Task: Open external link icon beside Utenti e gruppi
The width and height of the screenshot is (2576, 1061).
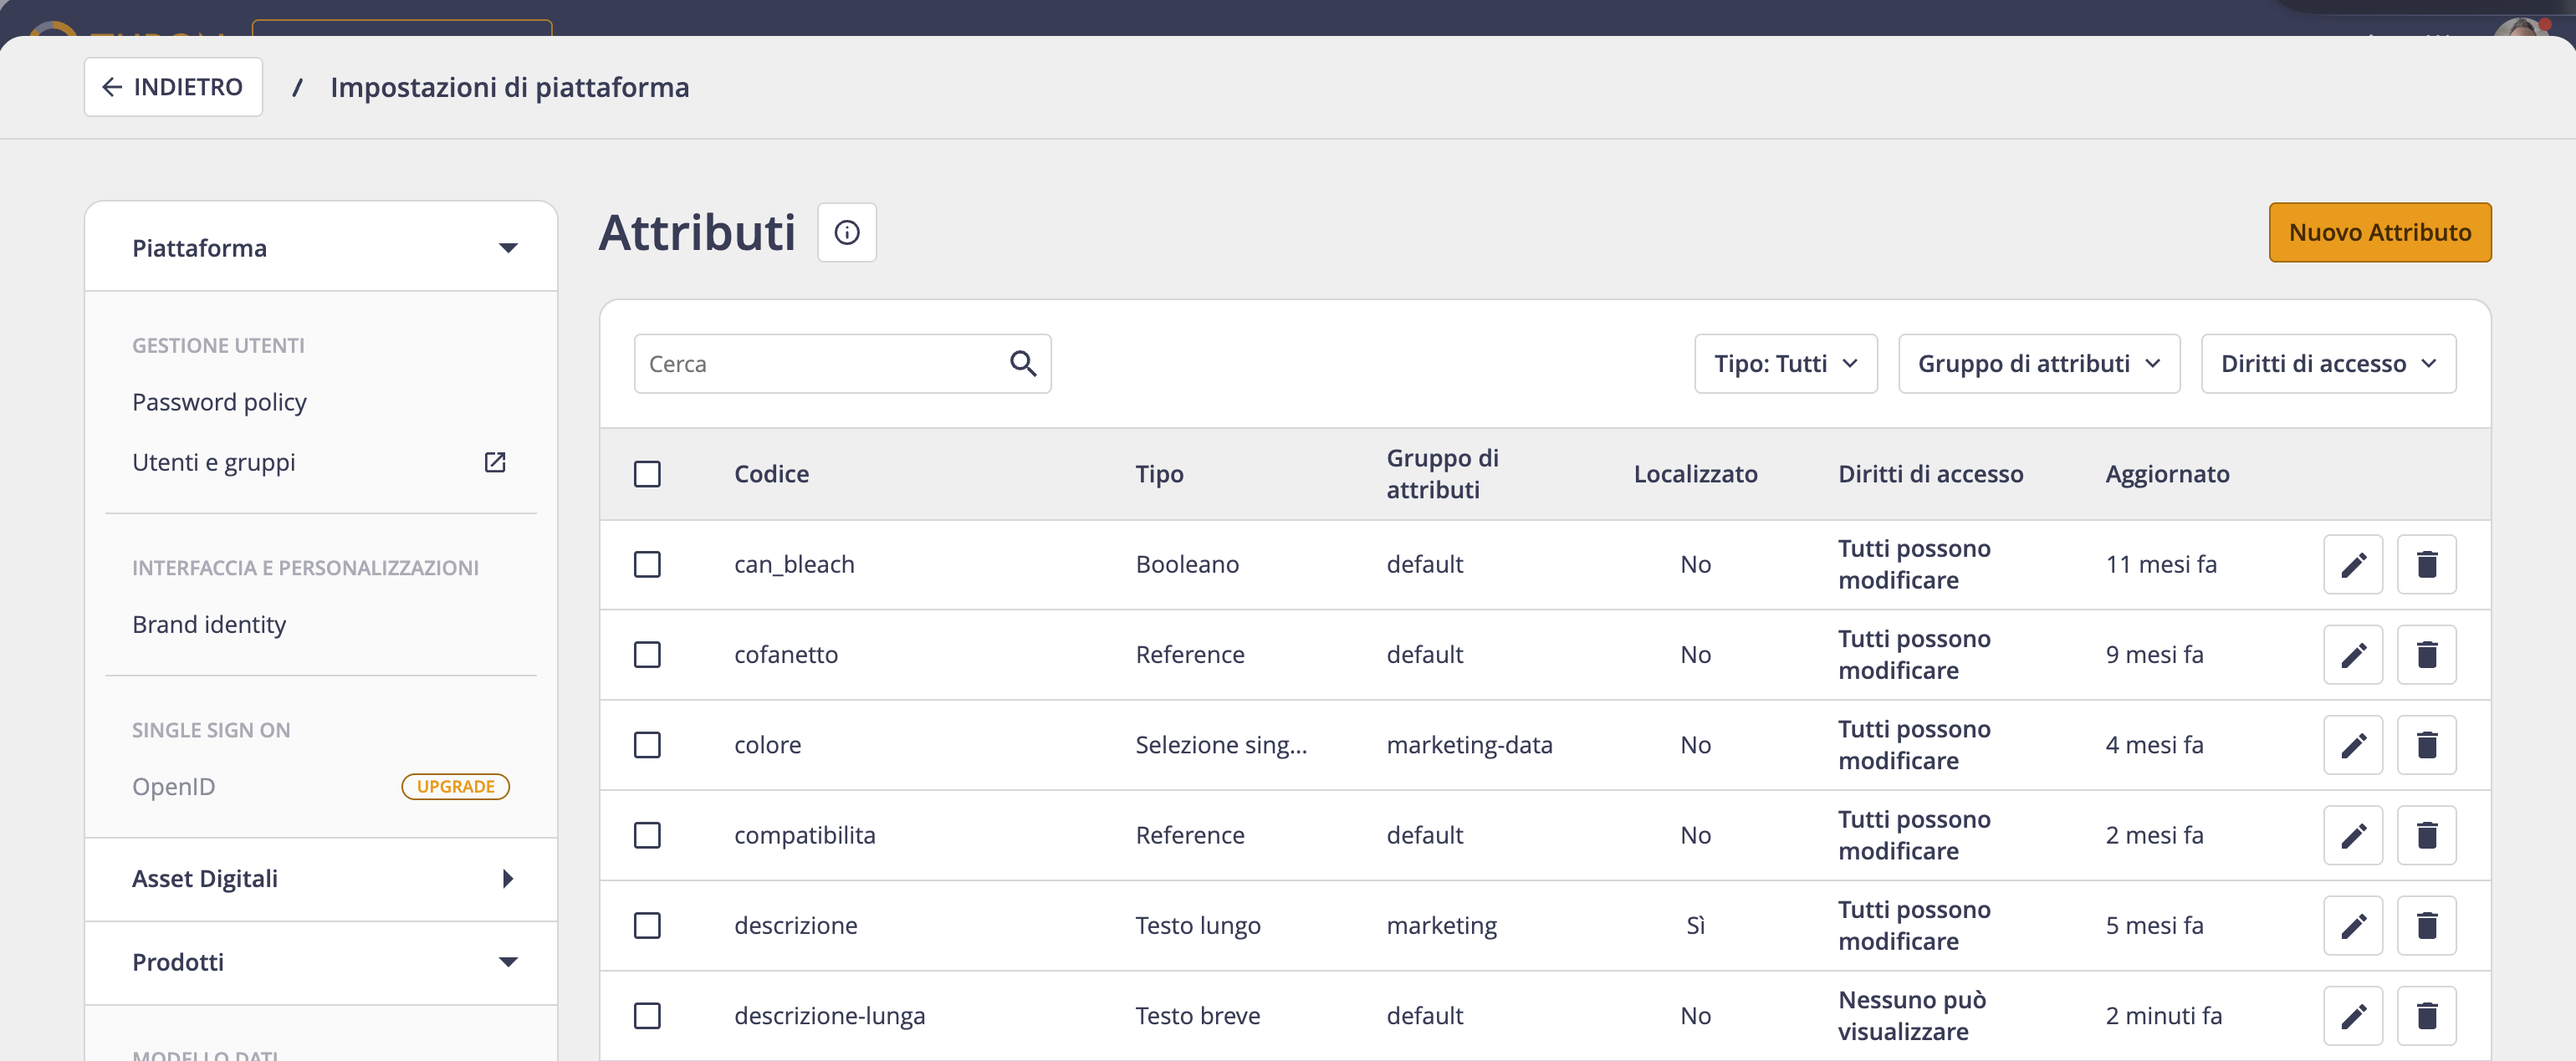Action: [495, 462]
